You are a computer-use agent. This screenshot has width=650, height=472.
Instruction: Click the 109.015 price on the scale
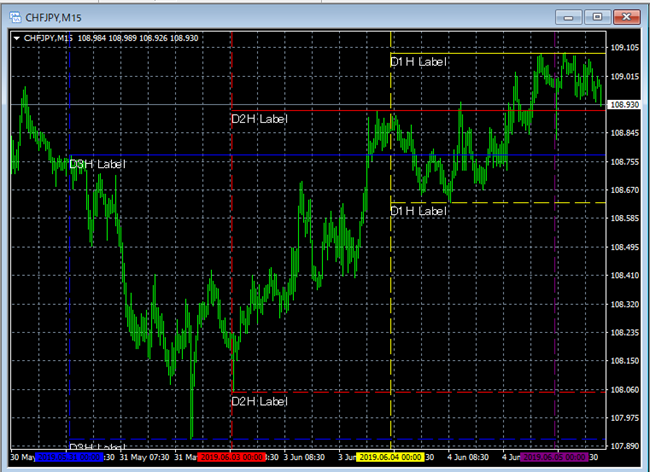click(x=625, y=77)
